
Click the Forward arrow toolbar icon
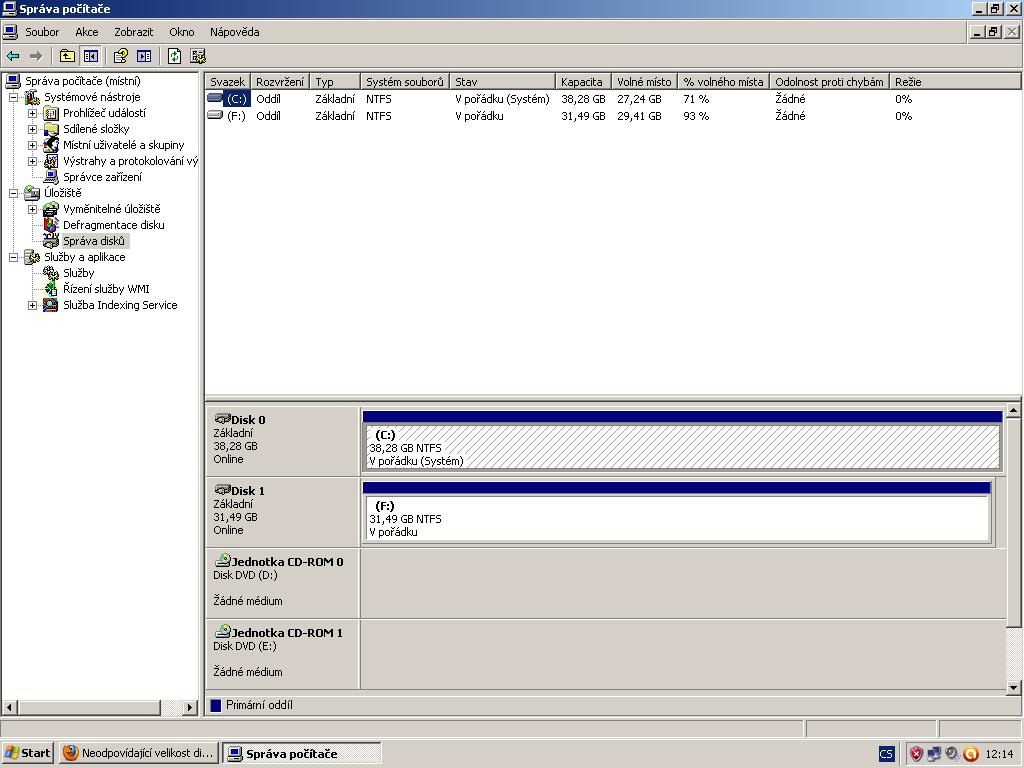[x=36, y=56]
